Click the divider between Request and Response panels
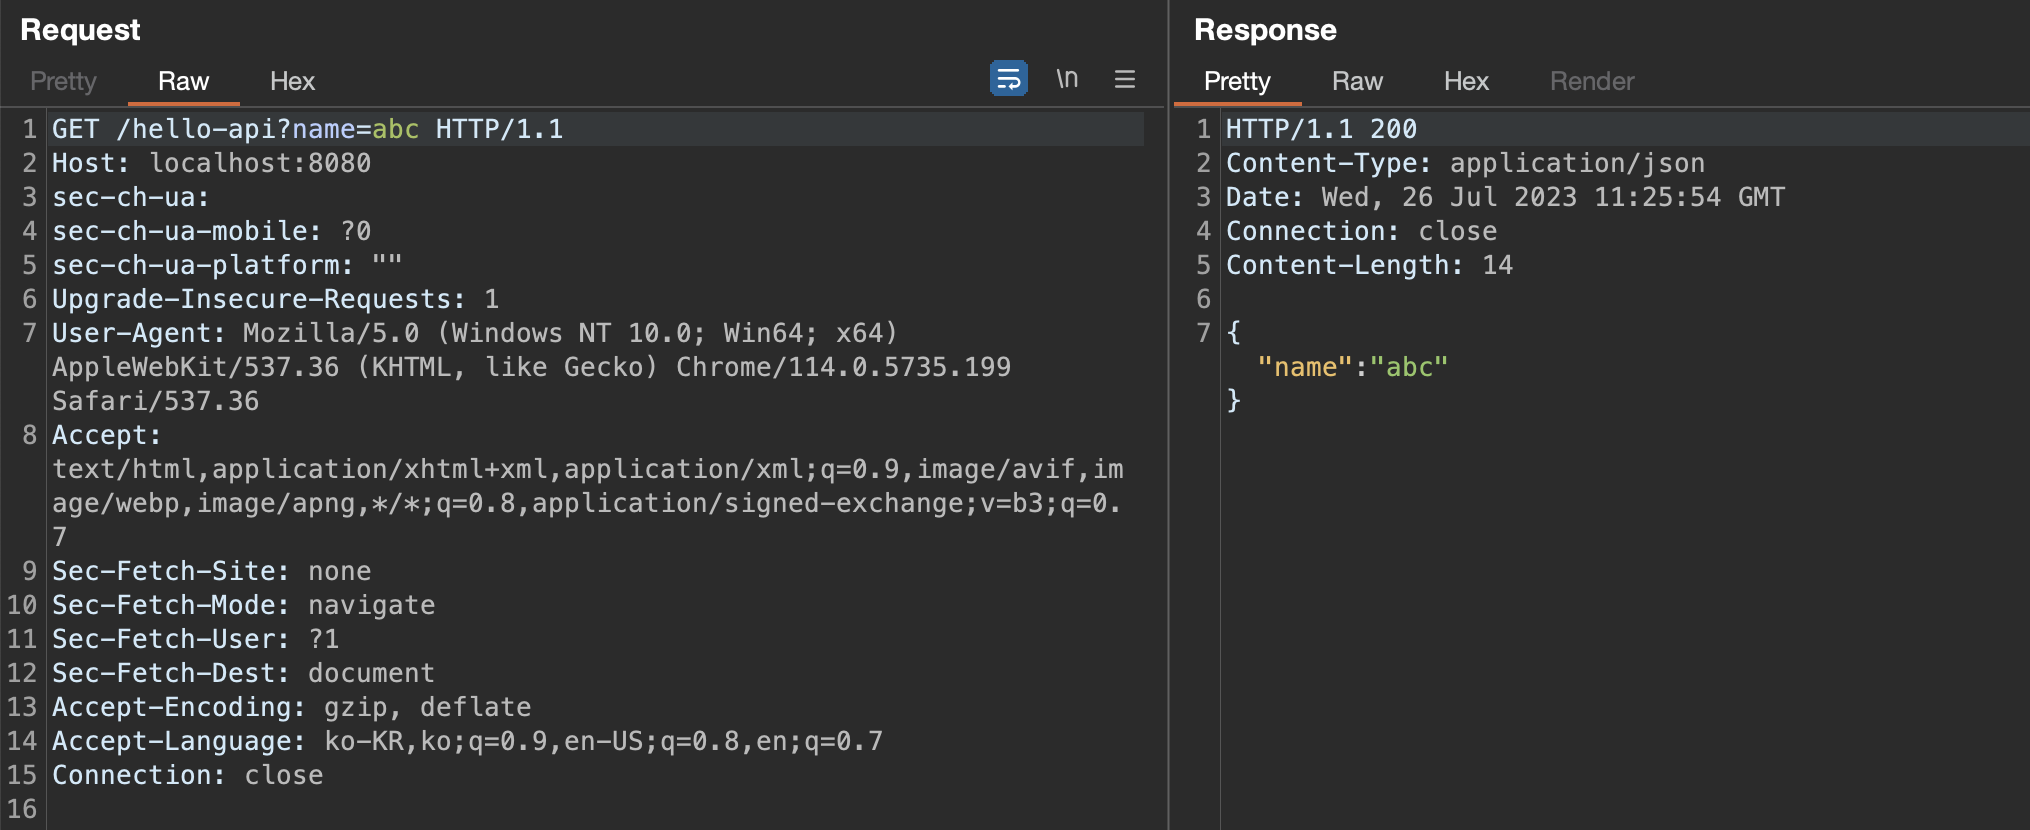 click(x=1168, y=415)
